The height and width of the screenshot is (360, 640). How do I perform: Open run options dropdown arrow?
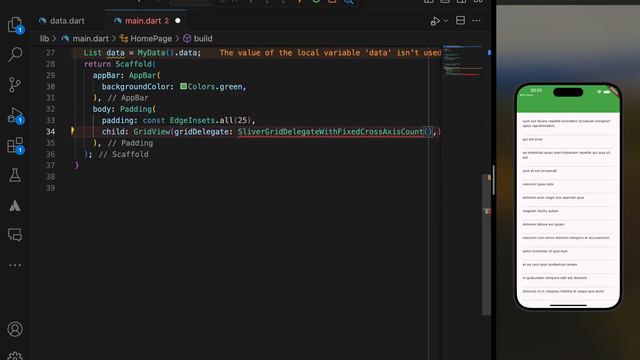[446, 21]
